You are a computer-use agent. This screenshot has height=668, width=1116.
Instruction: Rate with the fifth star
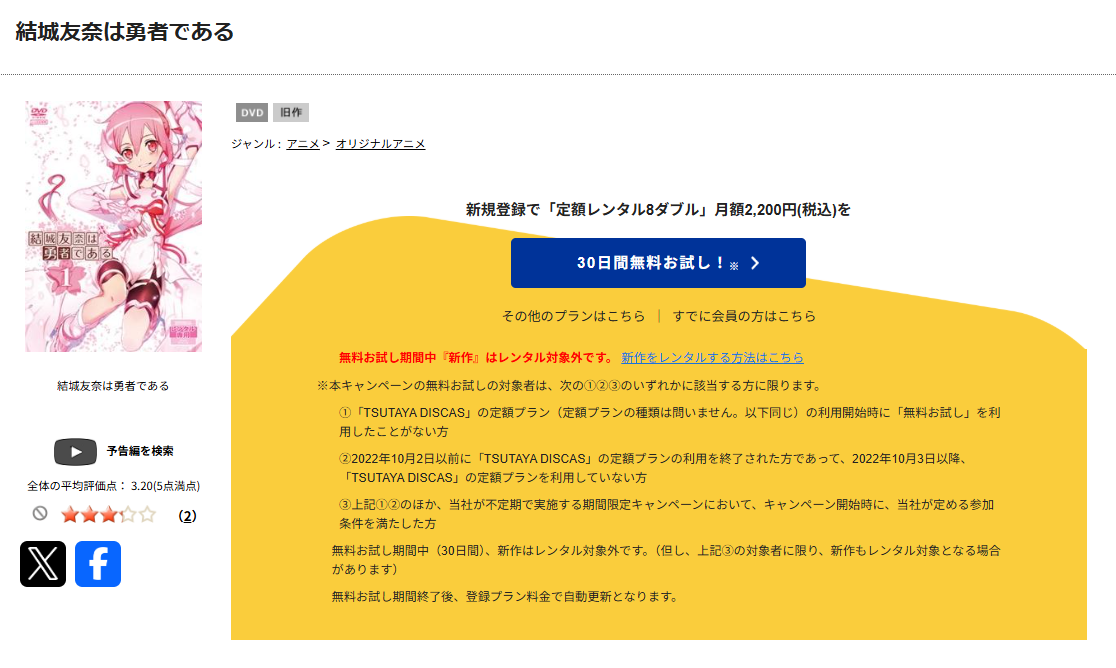[x=147, y=514]
